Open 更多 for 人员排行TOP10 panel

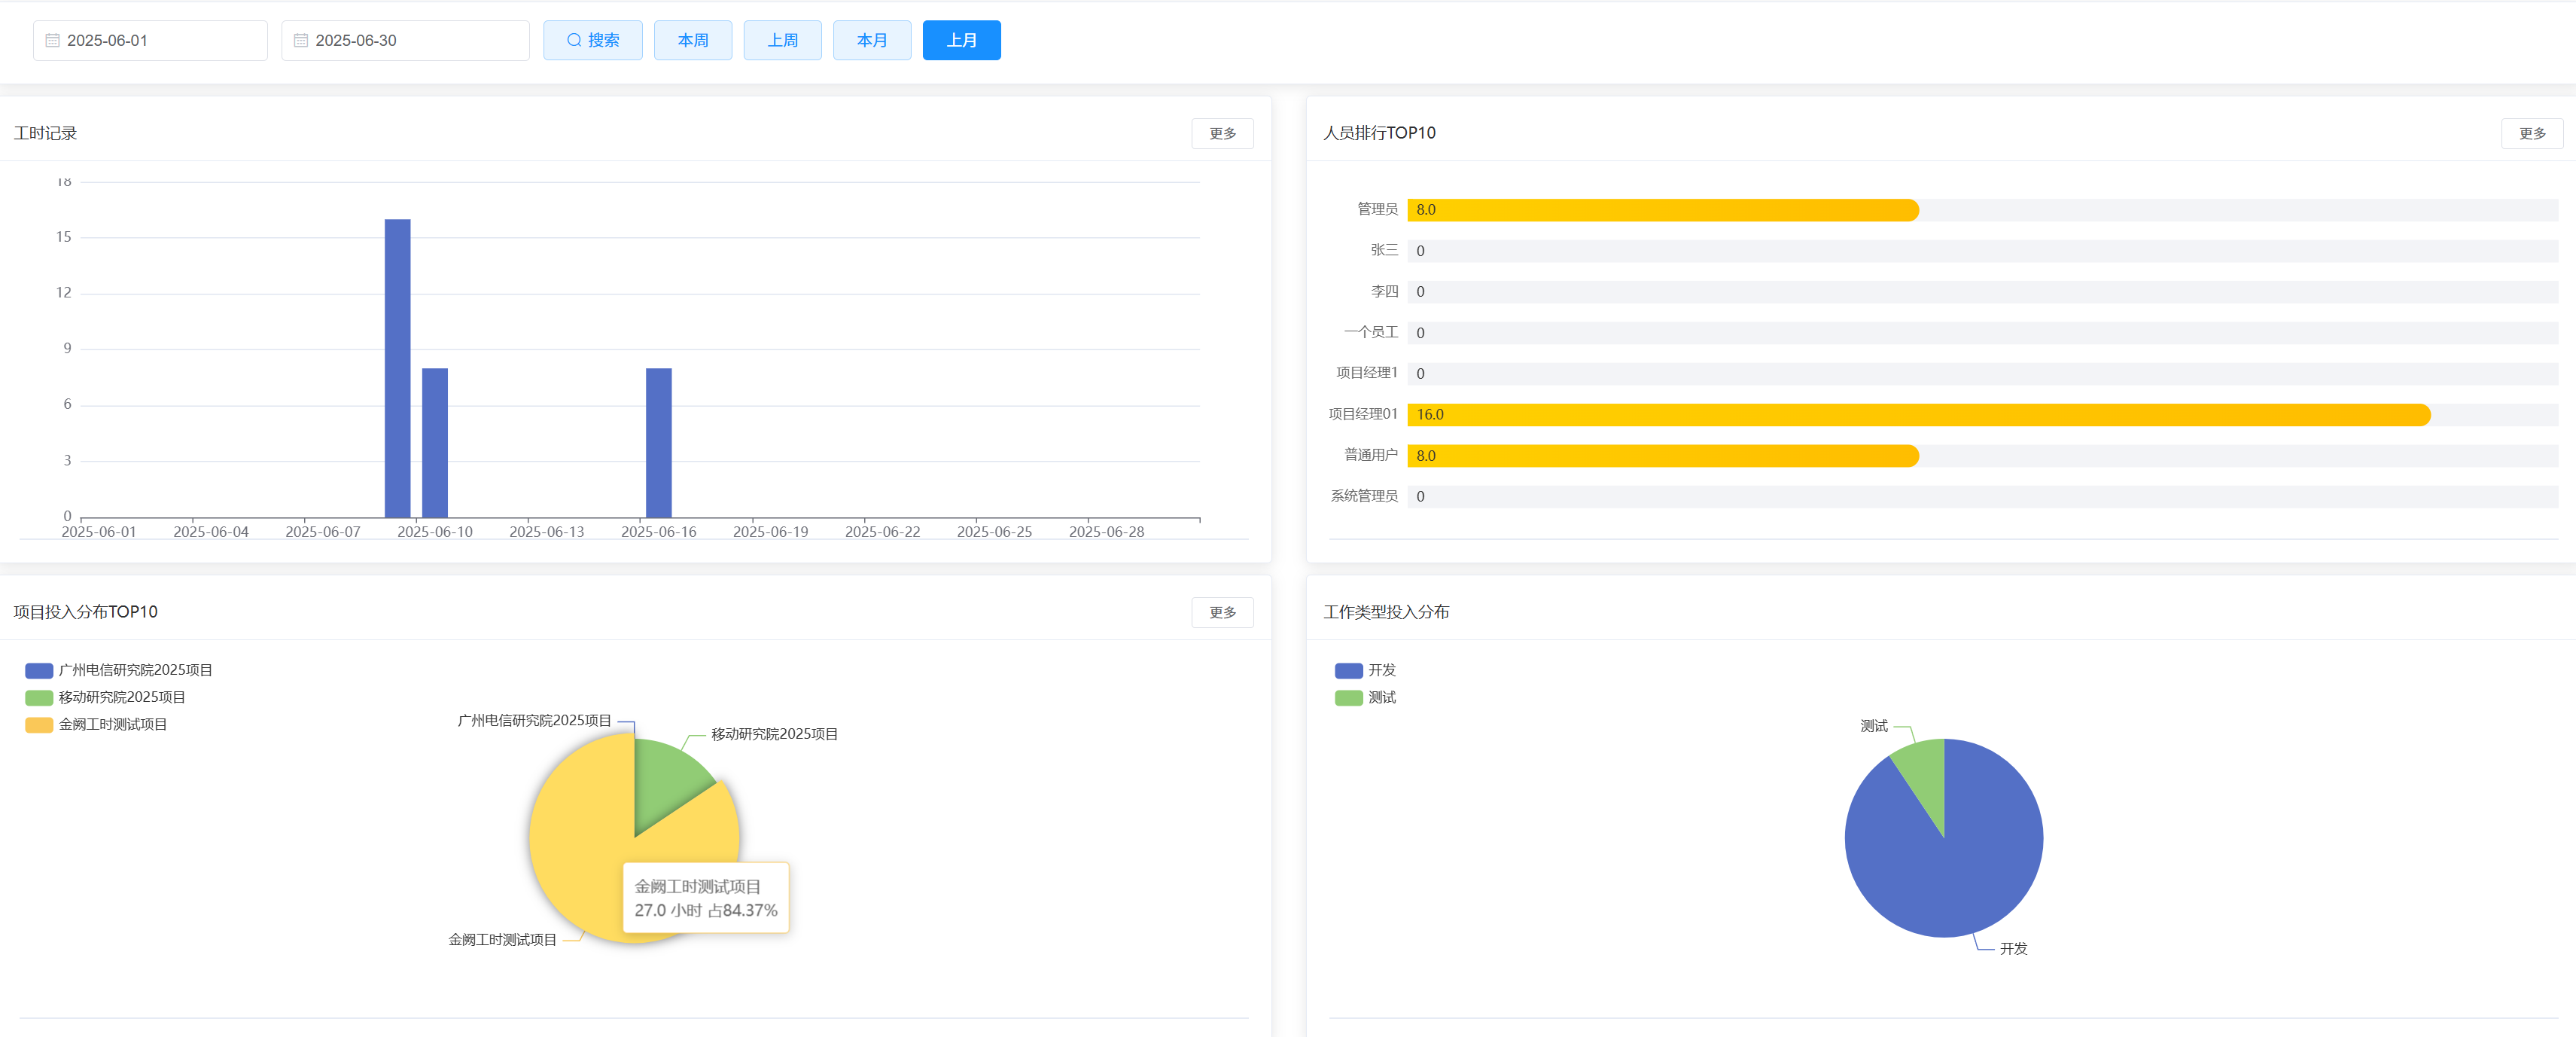pos(2531,134)
